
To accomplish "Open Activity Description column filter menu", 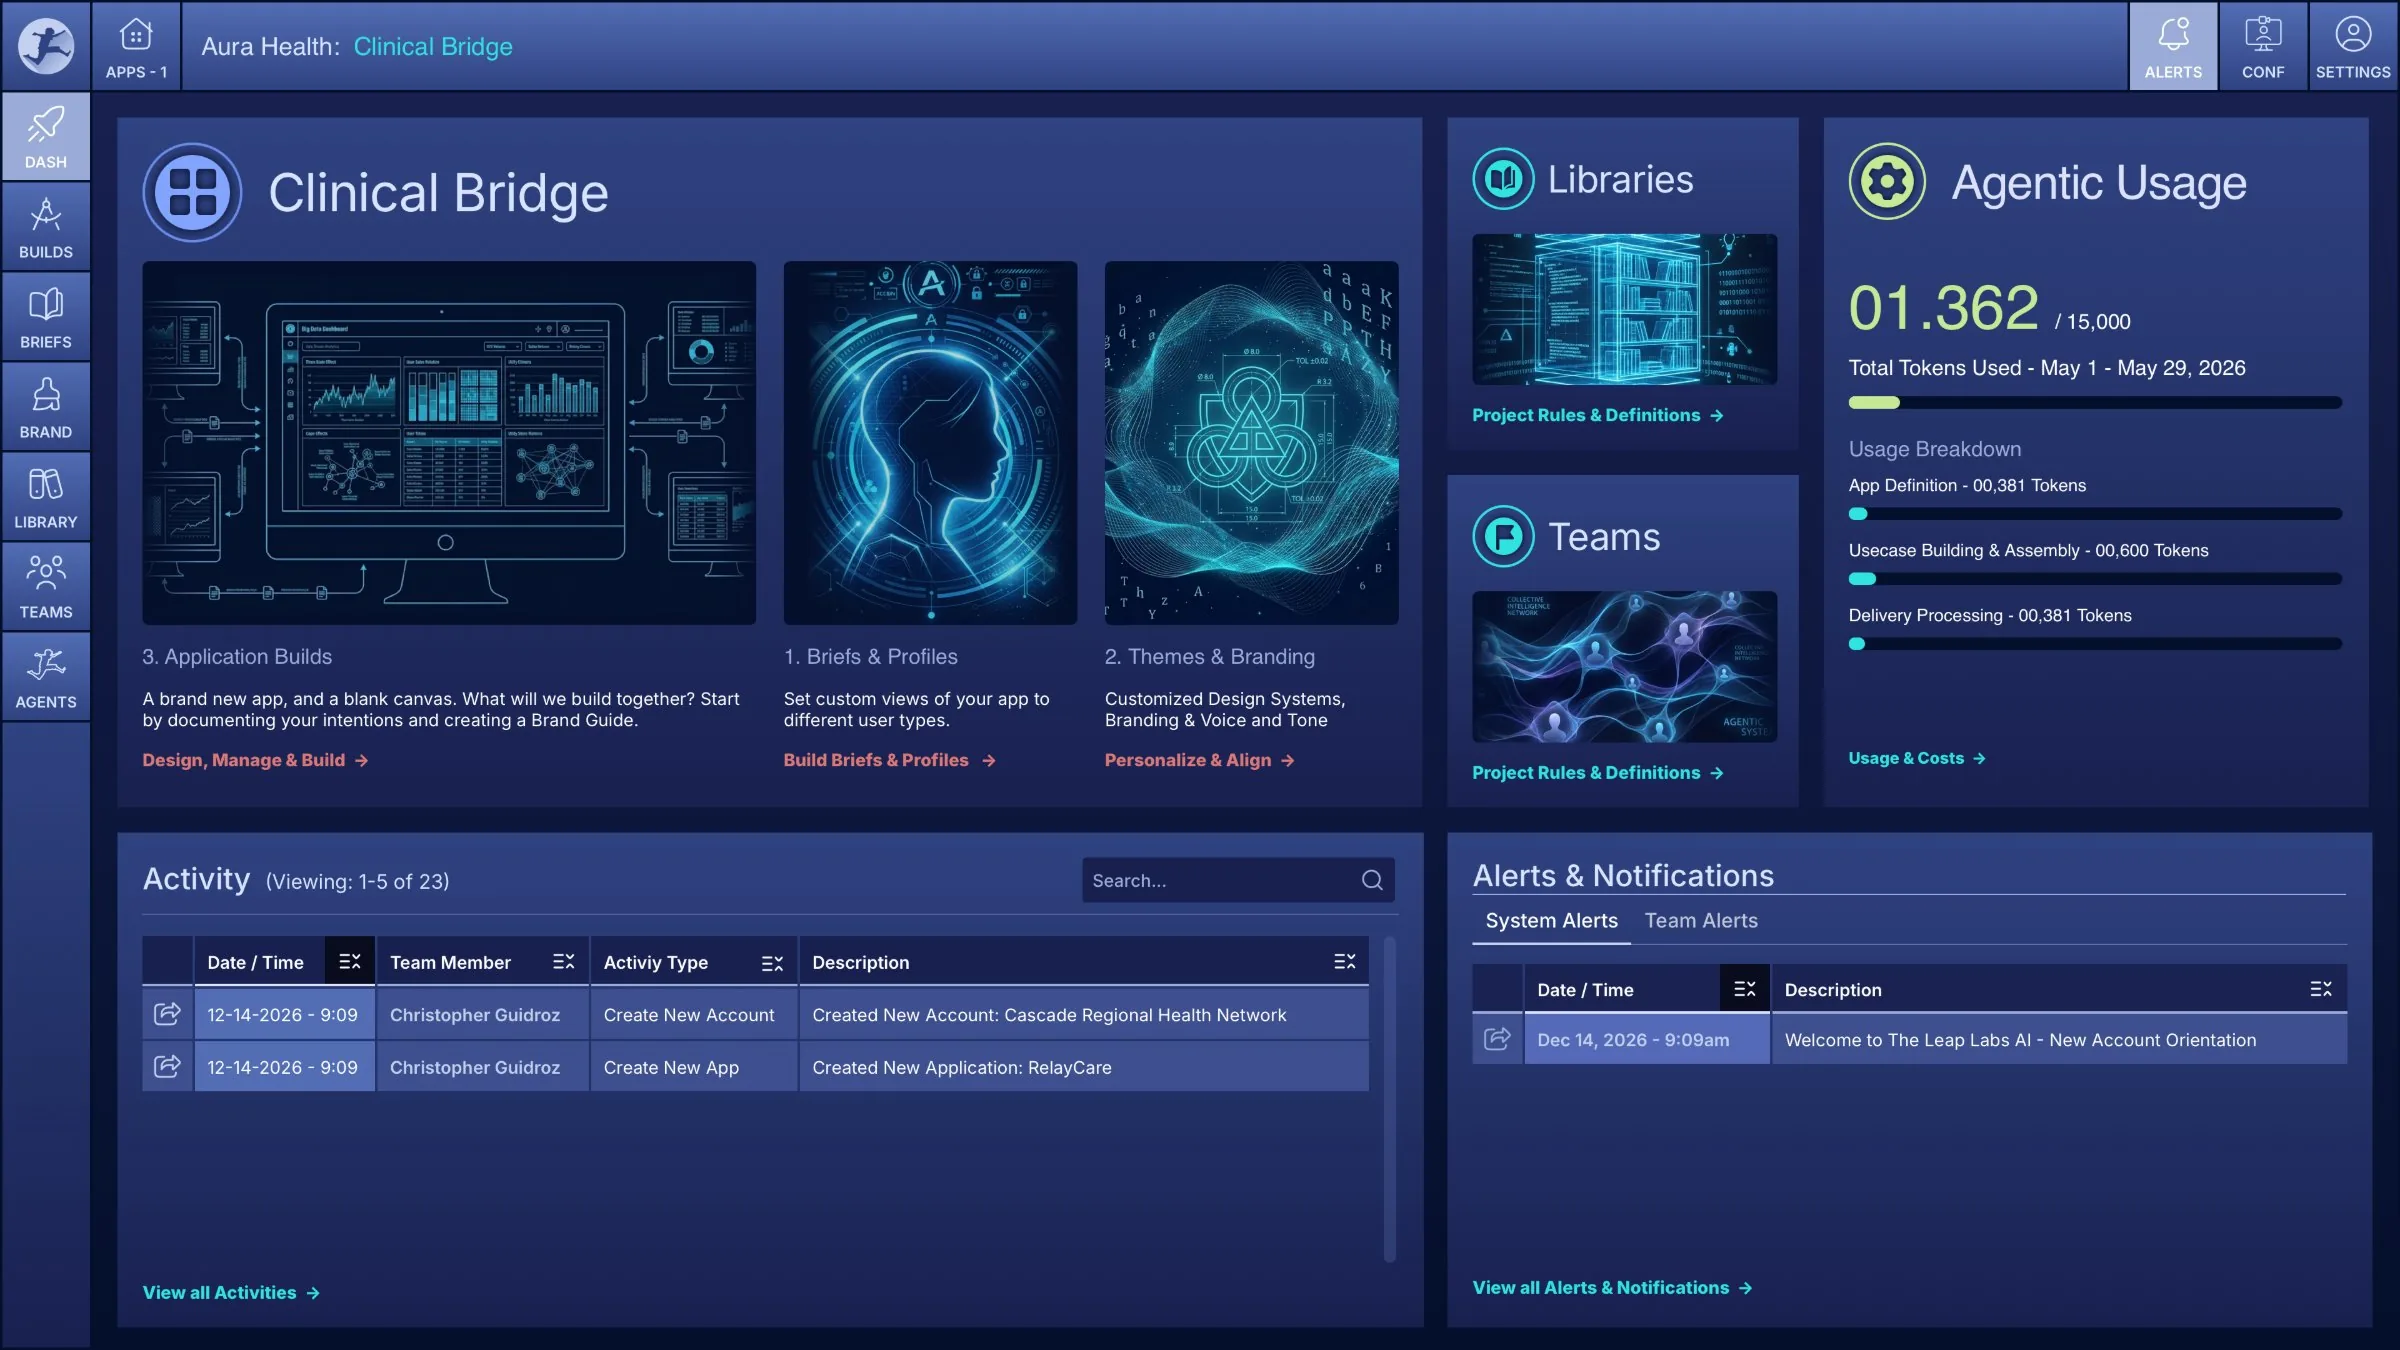I will pyautogui.click(x=1345, y=961).
